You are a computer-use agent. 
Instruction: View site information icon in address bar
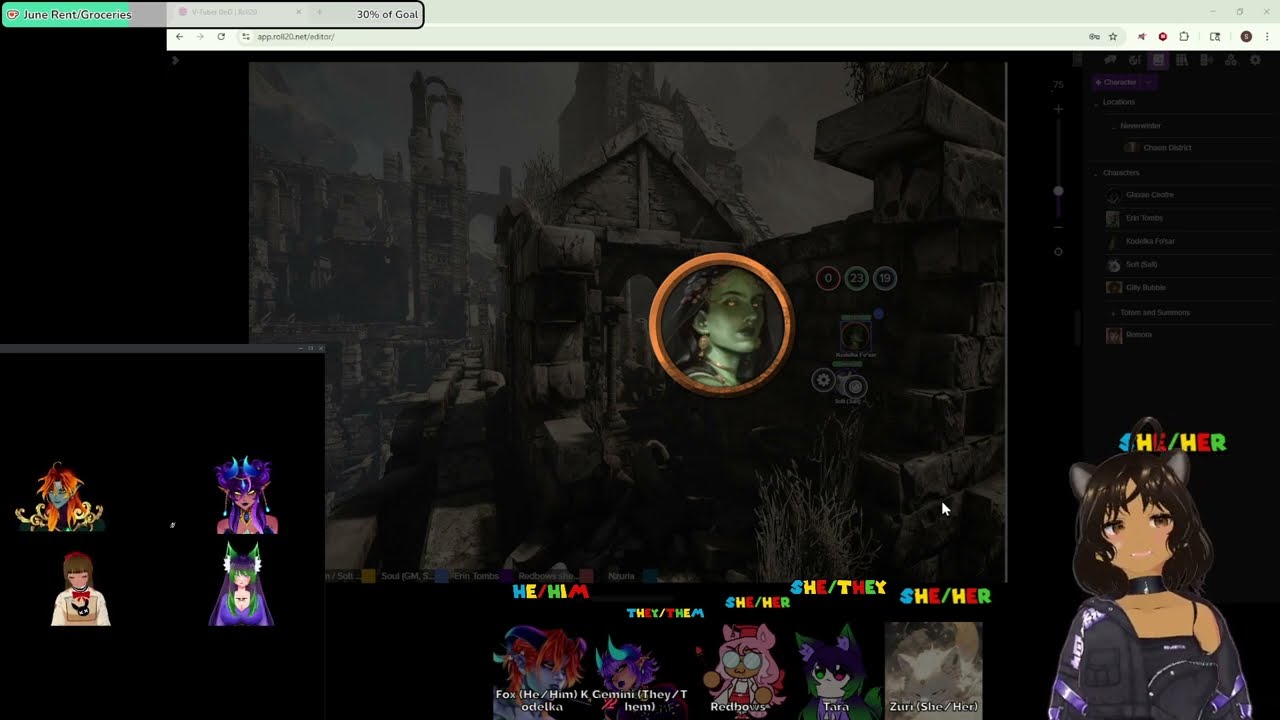tap(245, 37)
